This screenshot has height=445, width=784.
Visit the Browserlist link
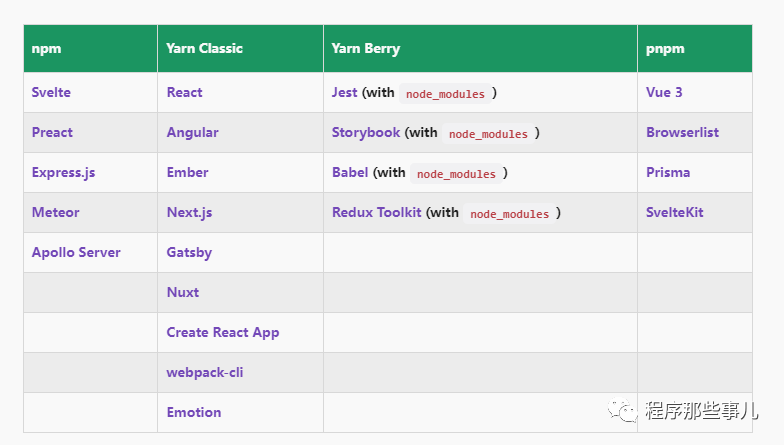(x=682, y=132)
